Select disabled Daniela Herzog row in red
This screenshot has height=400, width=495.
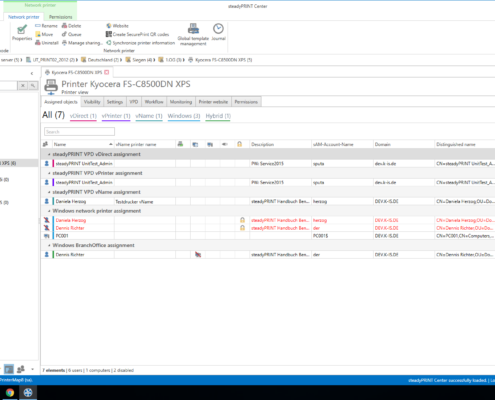[268, 220]
